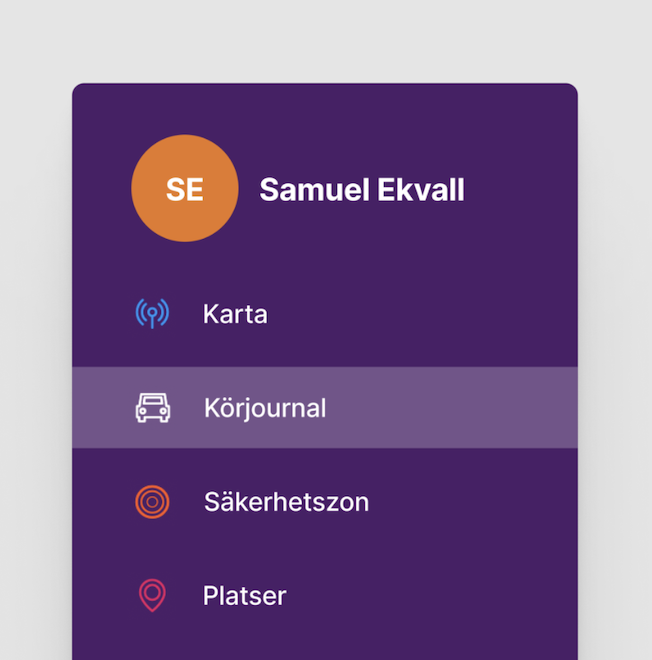This screenshot has width=652, height=660.
Task: Click the Karta text label
Action: [x=235, y=314]
